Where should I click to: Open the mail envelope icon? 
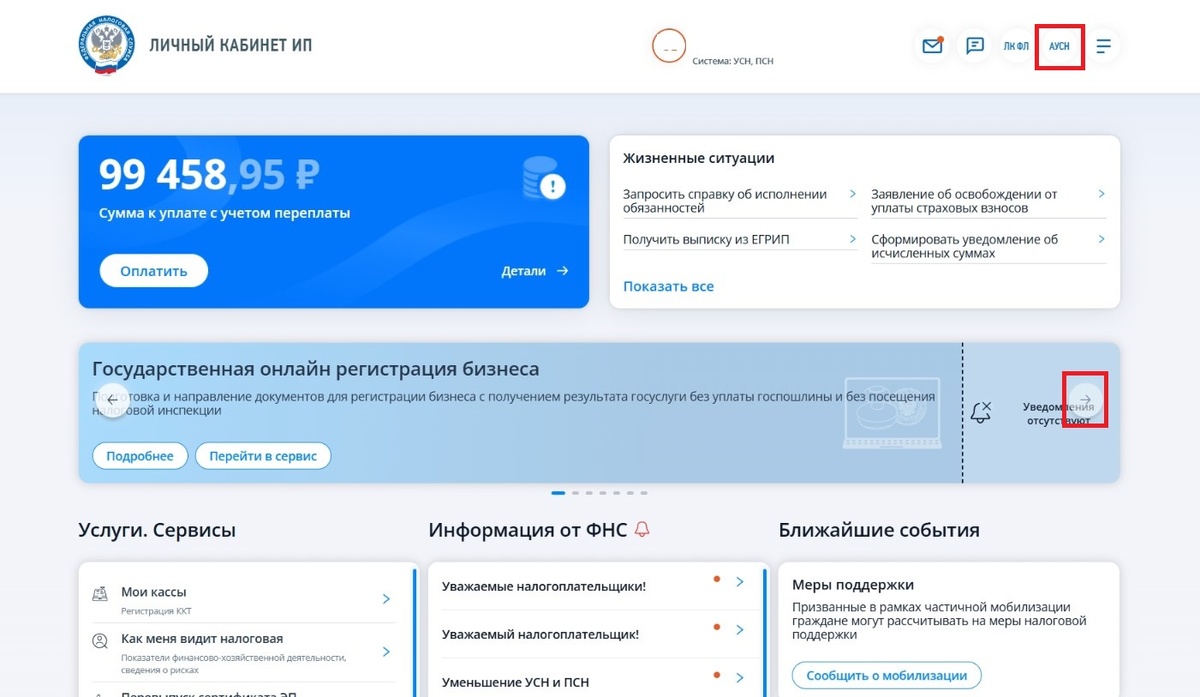(932, 46)
